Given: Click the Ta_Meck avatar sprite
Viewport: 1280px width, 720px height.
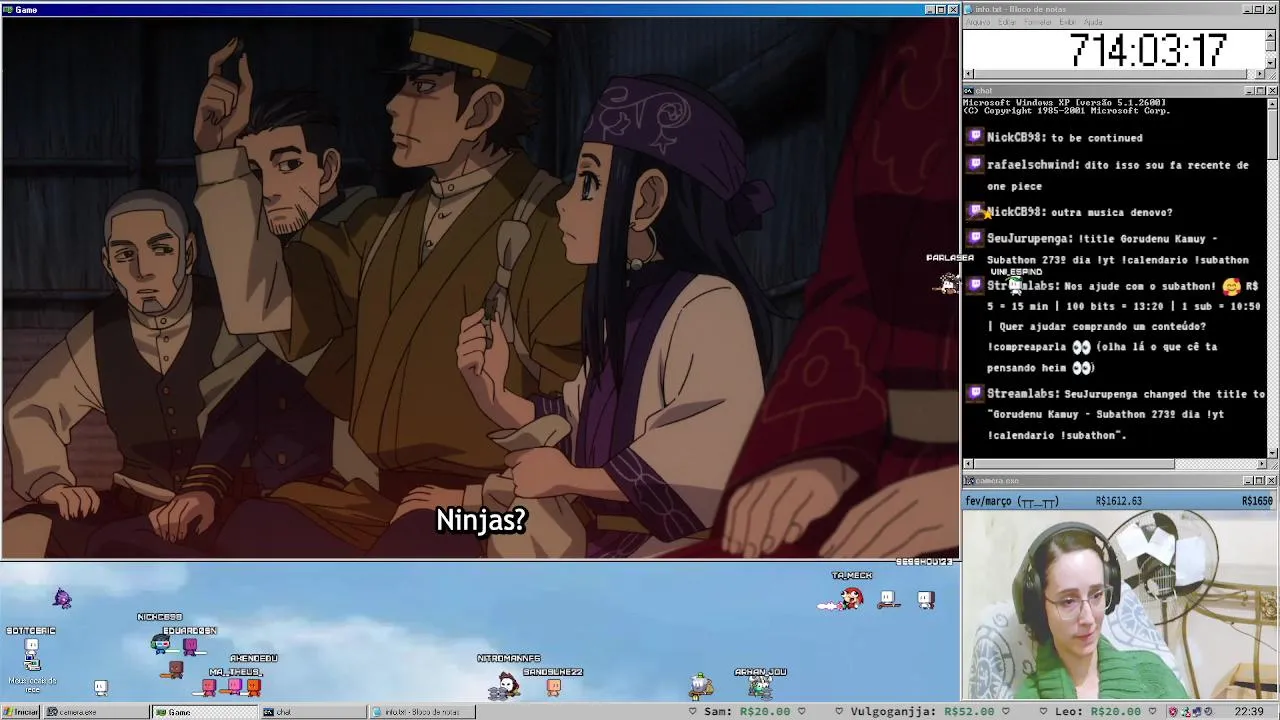Looking at the screenshot, I should (x=851, y=599).
